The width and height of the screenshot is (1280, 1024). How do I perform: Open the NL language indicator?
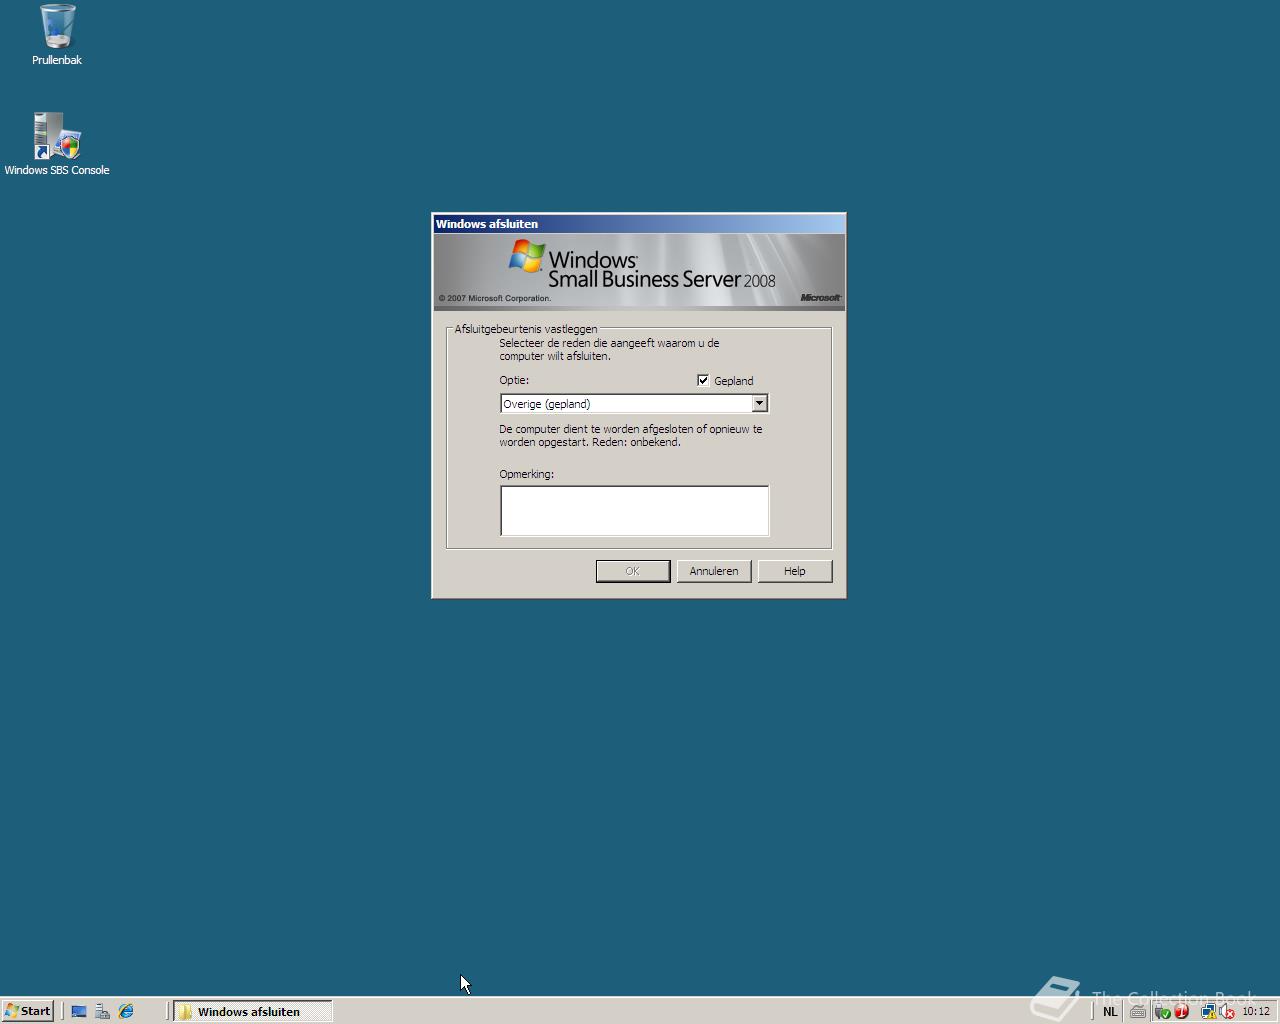click(x=1110, y=1012)
